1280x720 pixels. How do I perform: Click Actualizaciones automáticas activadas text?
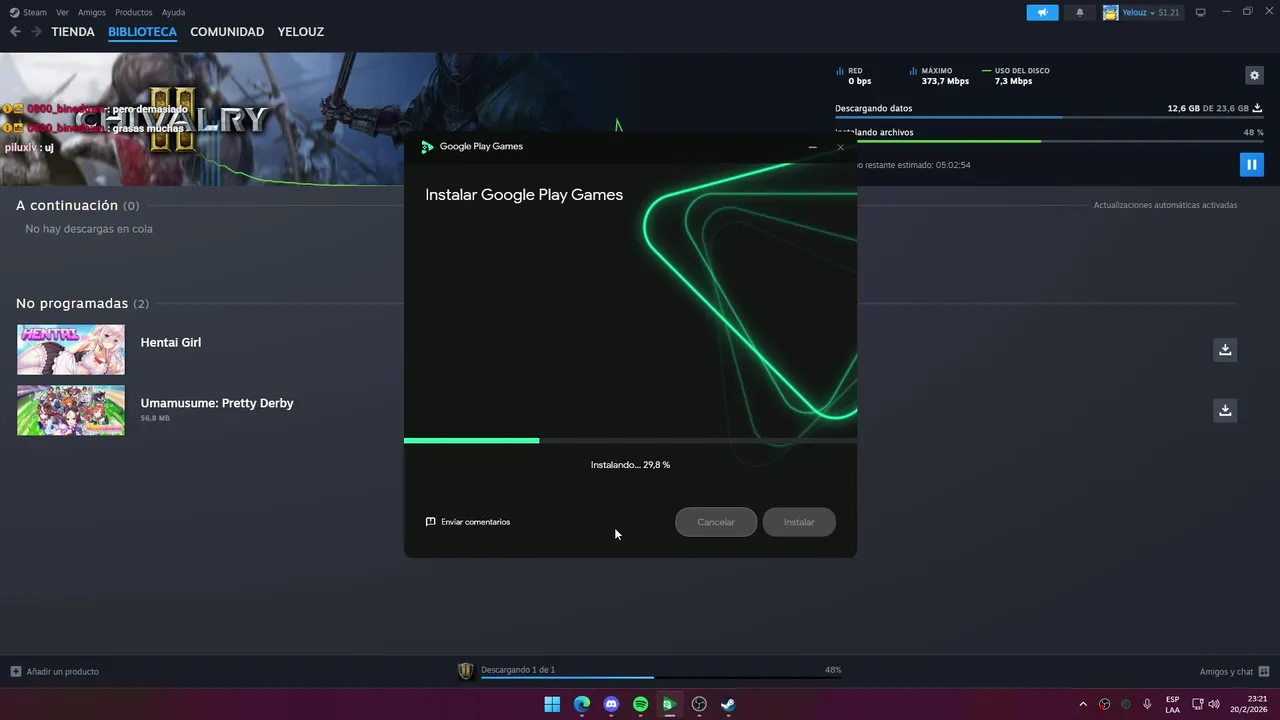(1165, 205)
